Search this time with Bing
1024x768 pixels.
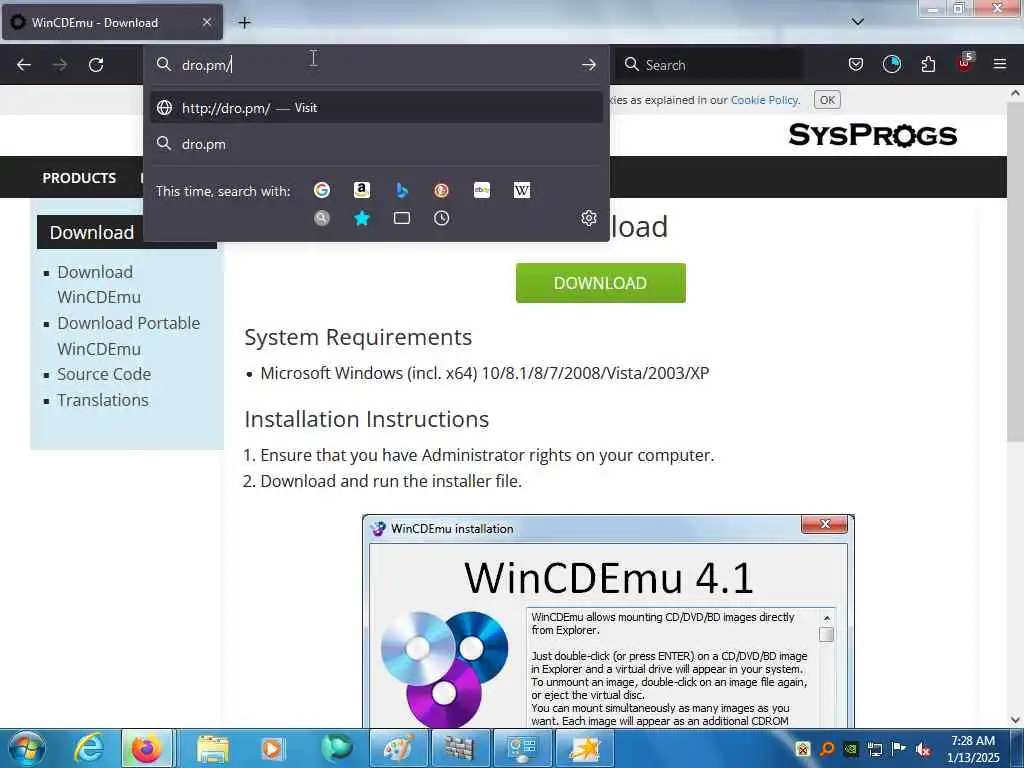402,190
